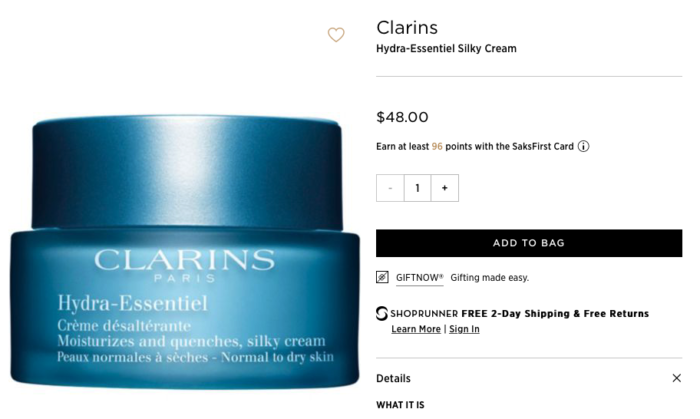Add the cream to bag
The image size is (700, 419).
[x=529, y=243]
